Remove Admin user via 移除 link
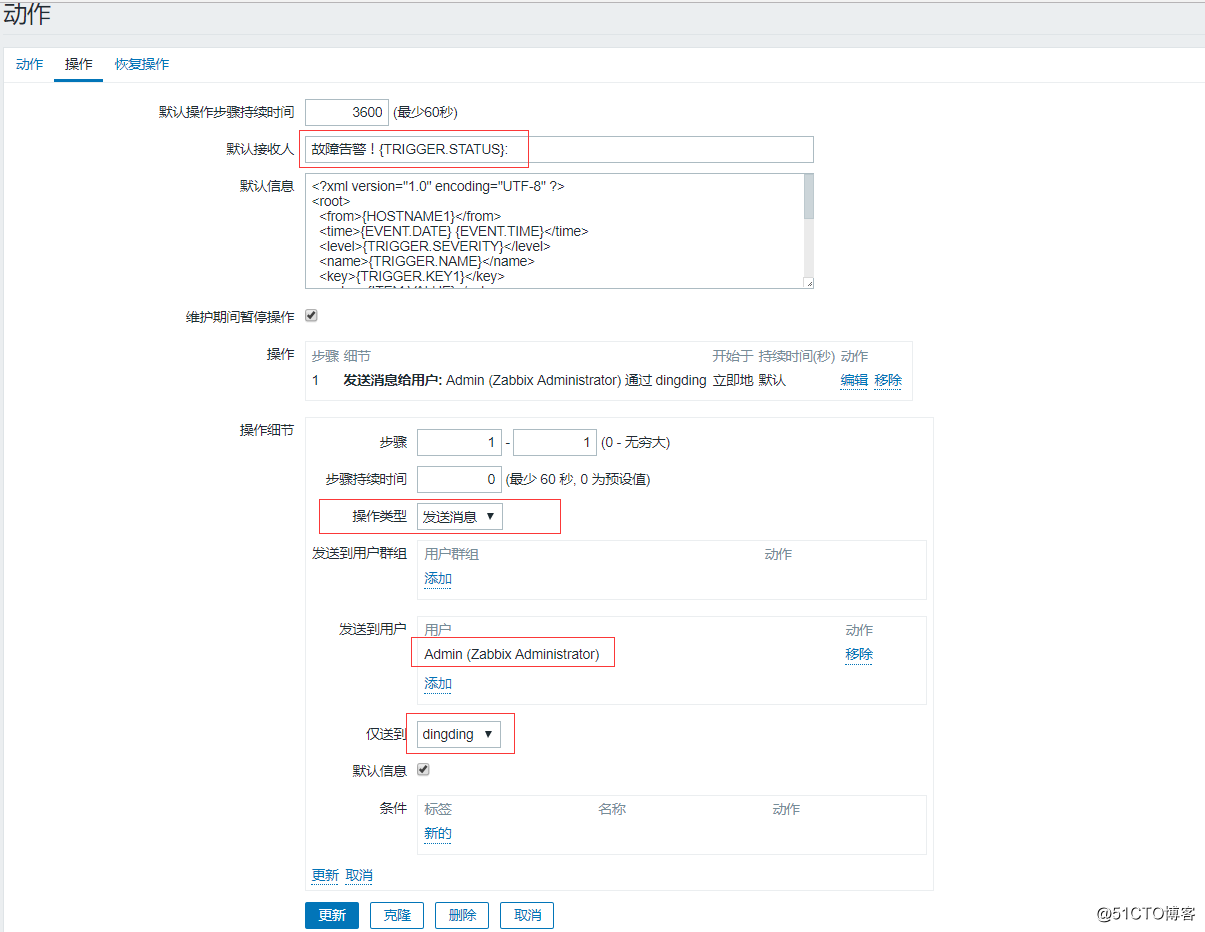 point(858,653)
